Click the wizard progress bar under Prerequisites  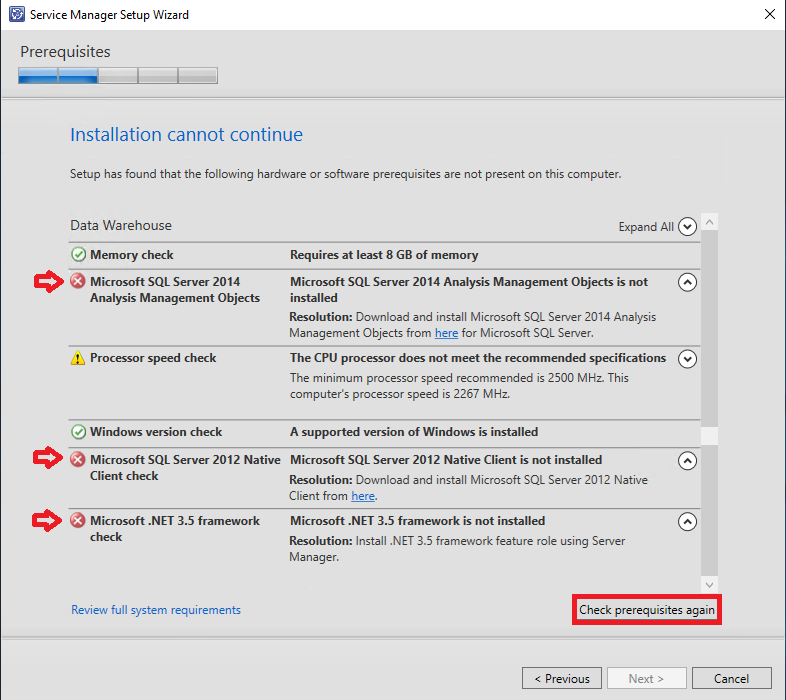(118, 75)
